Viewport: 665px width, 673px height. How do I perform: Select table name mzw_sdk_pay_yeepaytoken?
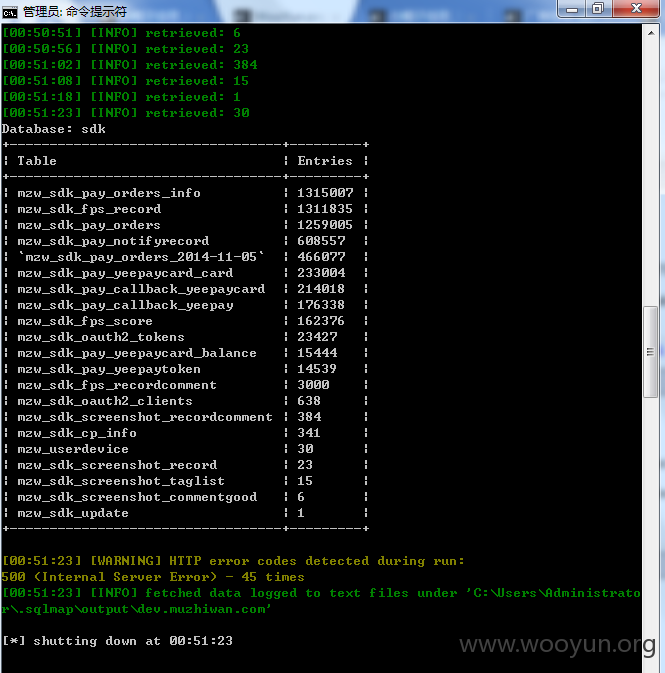pos(109,369)
